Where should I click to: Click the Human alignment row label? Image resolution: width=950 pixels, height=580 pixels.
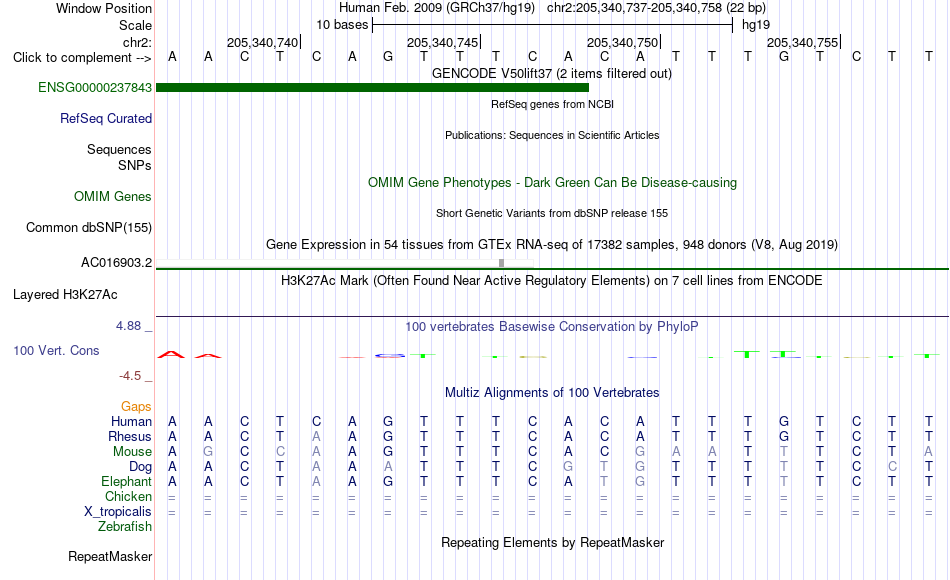click(131, 421)
